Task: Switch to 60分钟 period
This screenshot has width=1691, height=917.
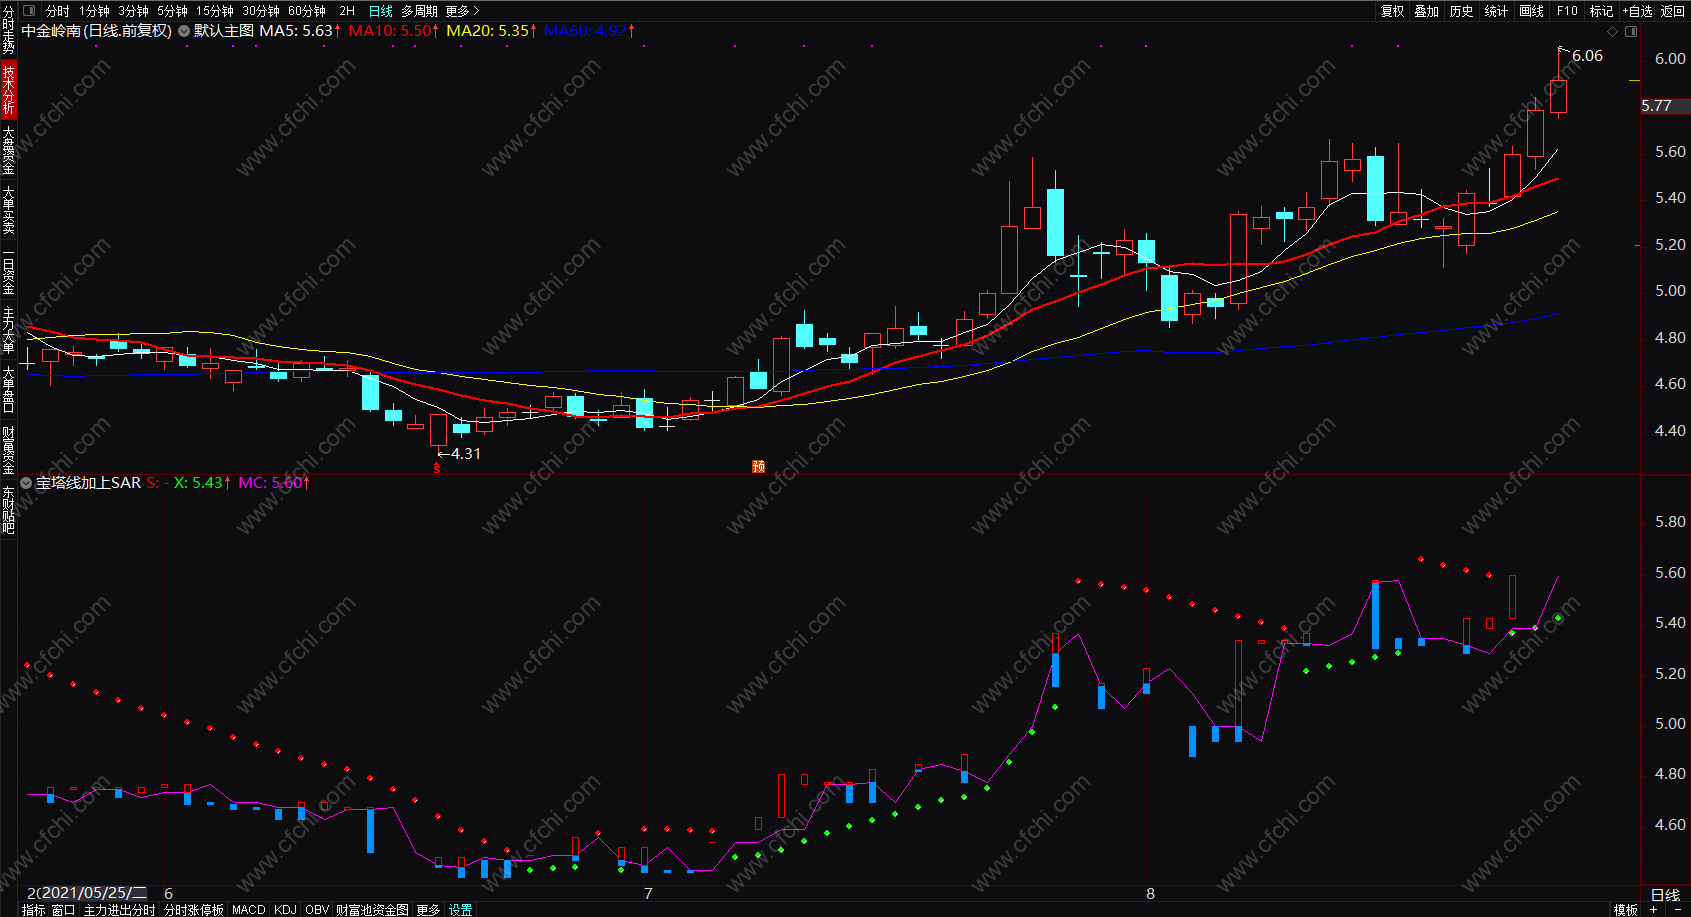Action: 307,11
